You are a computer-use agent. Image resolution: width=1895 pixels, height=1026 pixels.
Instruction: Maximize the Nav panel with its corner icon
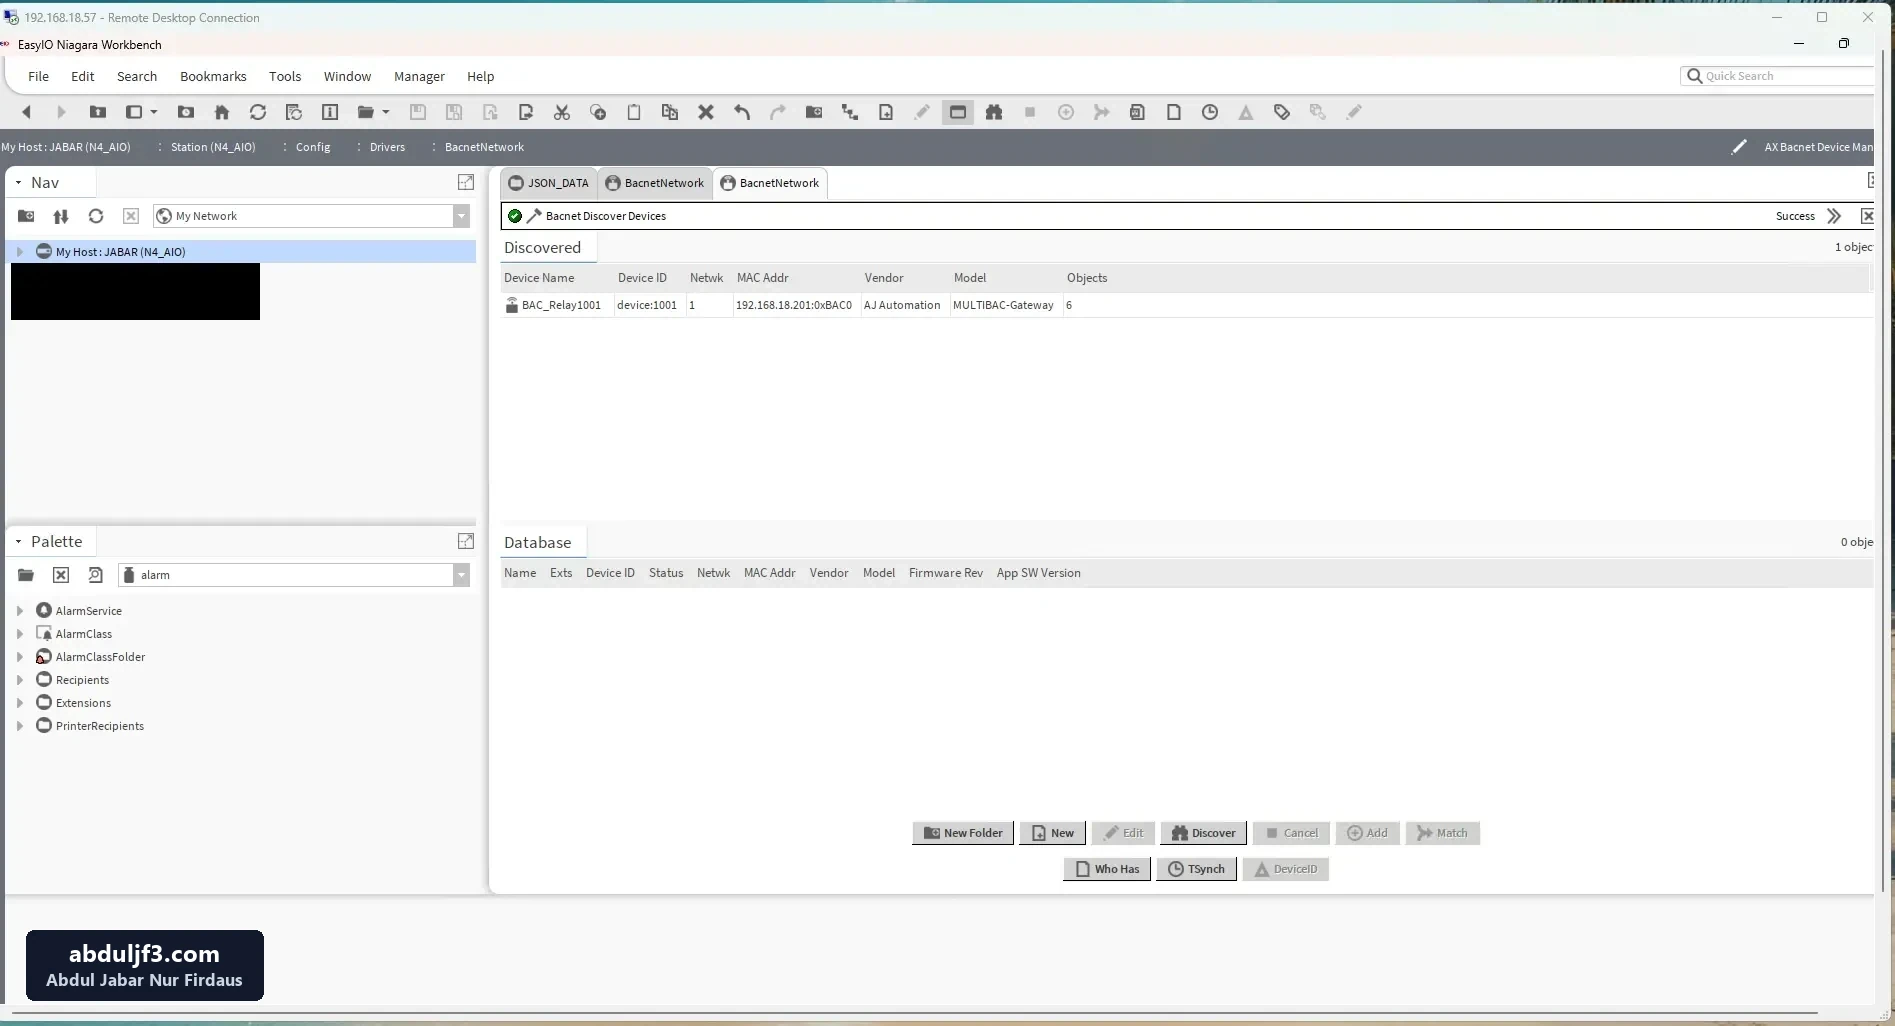point(466,182)
